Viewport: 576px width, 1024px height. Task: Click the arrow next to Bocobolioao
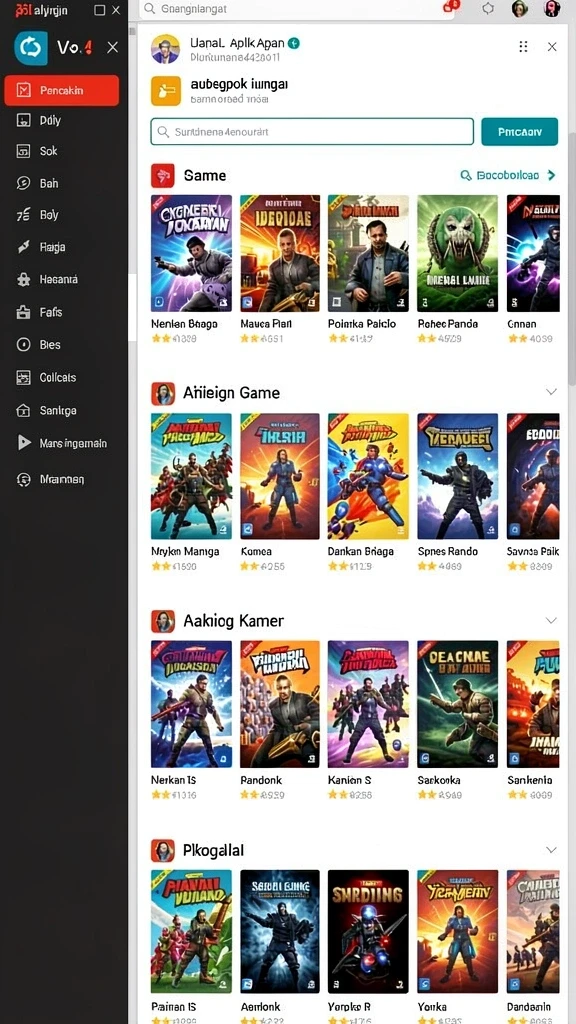click(x=551, y=175)
